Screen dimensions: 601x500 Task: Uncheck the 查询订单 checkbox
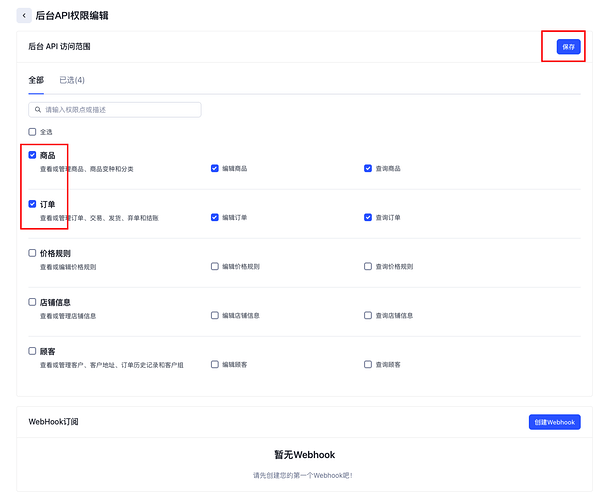(368, 217)
